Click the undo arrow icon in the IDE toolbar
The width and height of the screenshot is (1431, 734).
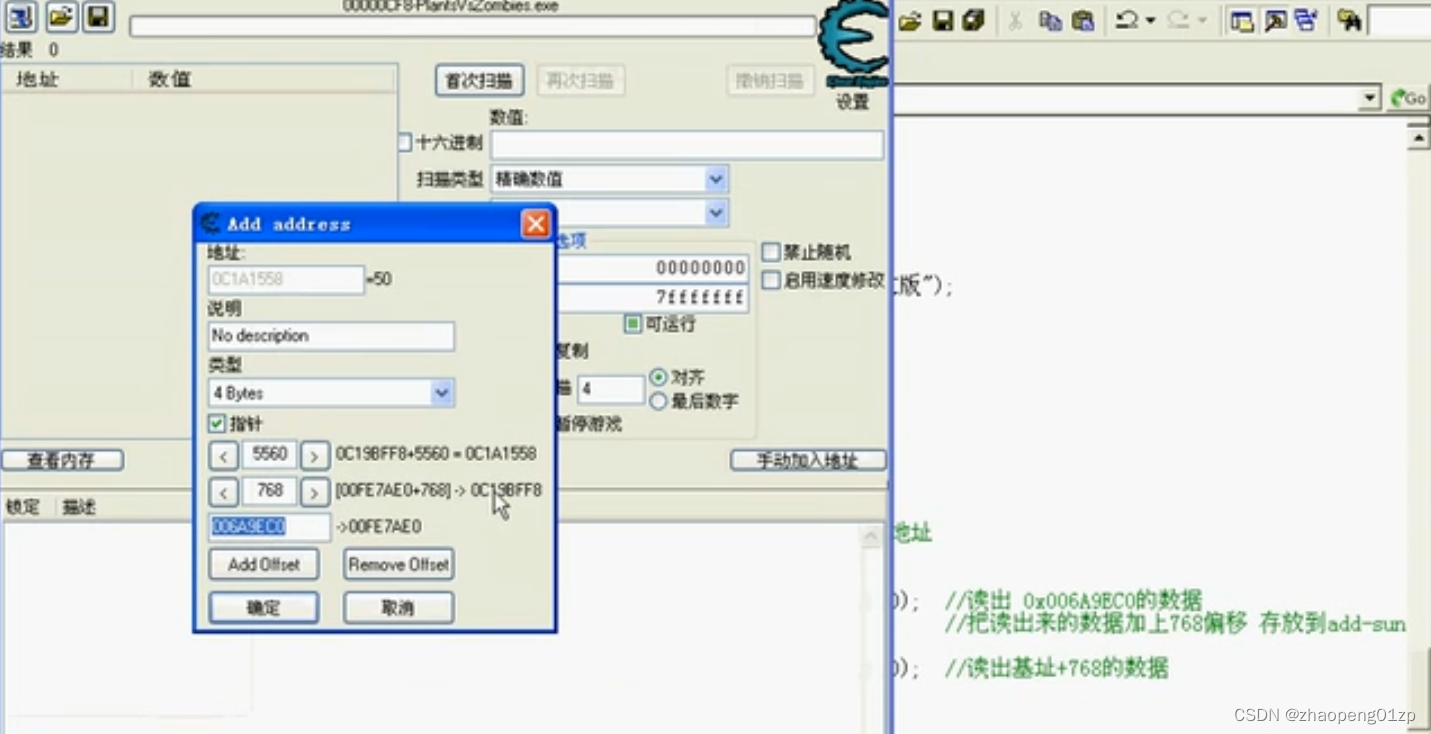[x=1128, y=21]
